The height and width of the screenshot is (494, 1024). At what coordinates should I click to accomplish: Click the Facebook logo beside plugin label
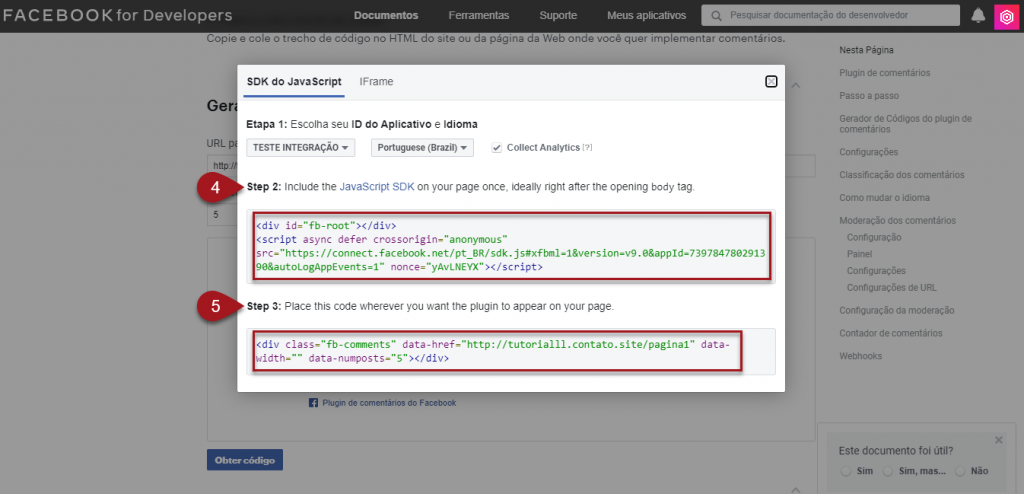tap(313, 403)
